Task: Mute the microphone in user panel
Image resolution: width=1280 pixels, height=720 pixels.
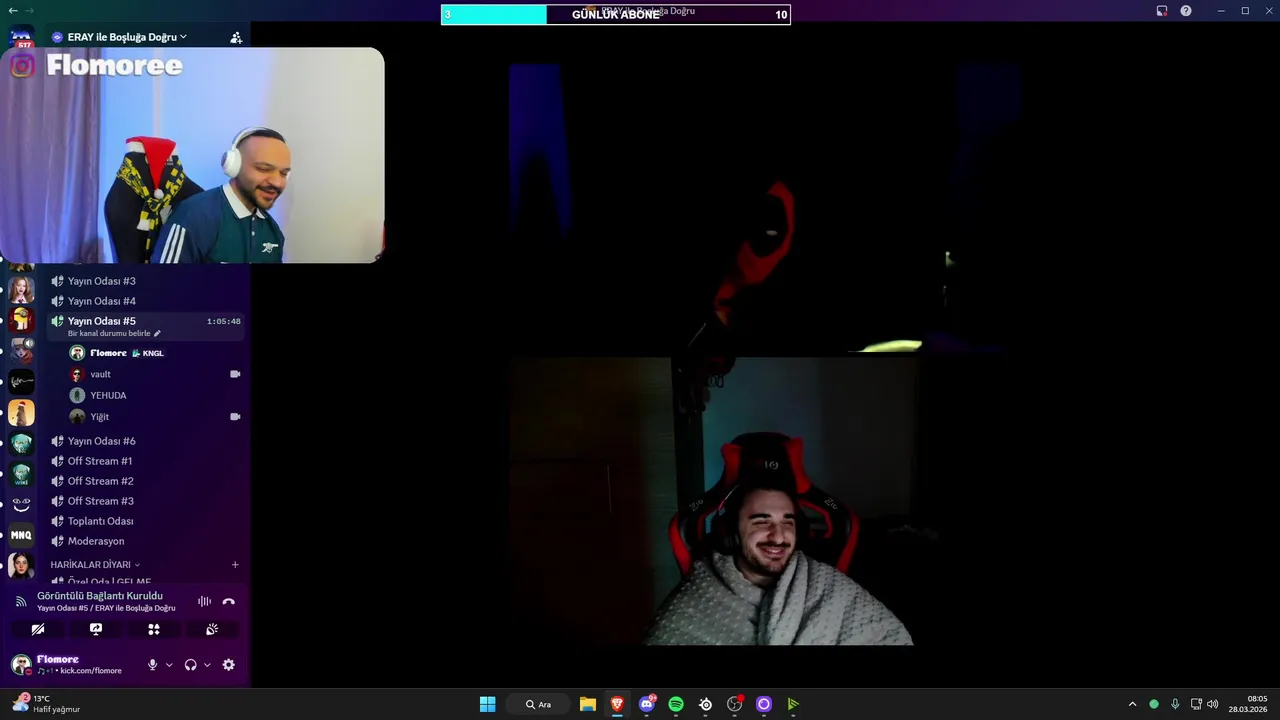Action: [152, 665]
